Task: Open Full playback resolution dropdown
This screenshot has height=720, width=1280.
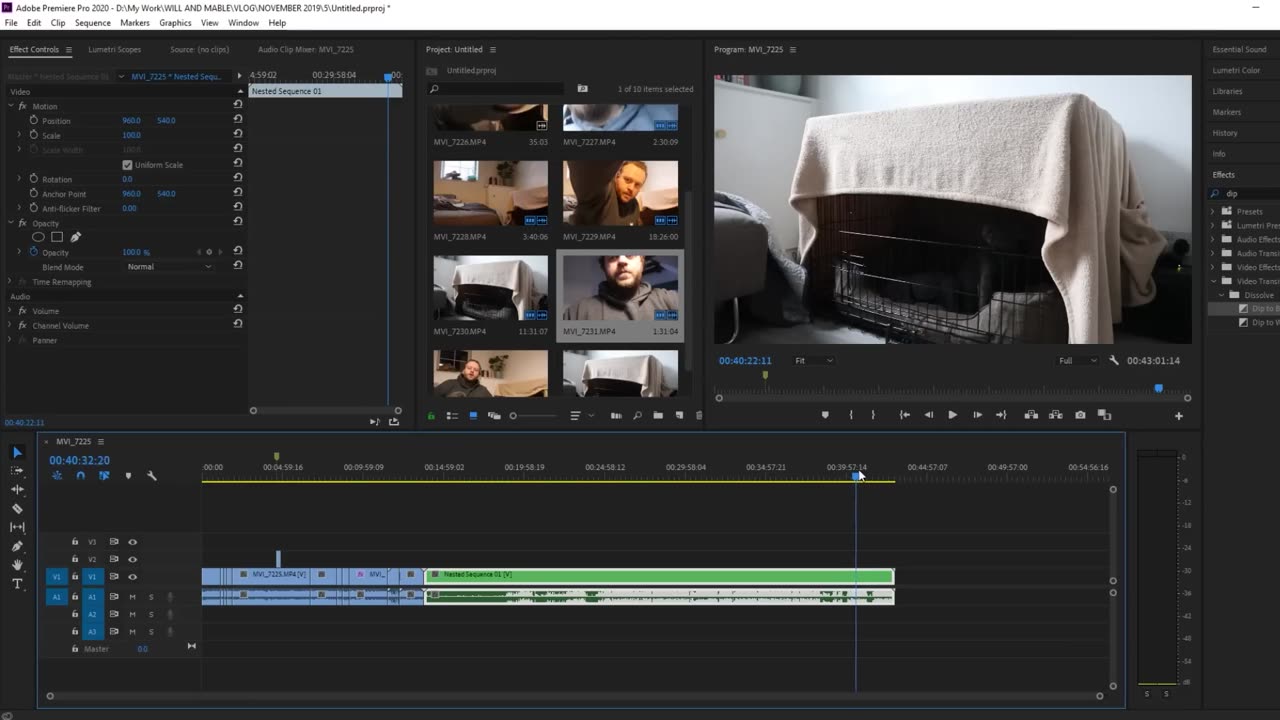Action: (1077, 360)
